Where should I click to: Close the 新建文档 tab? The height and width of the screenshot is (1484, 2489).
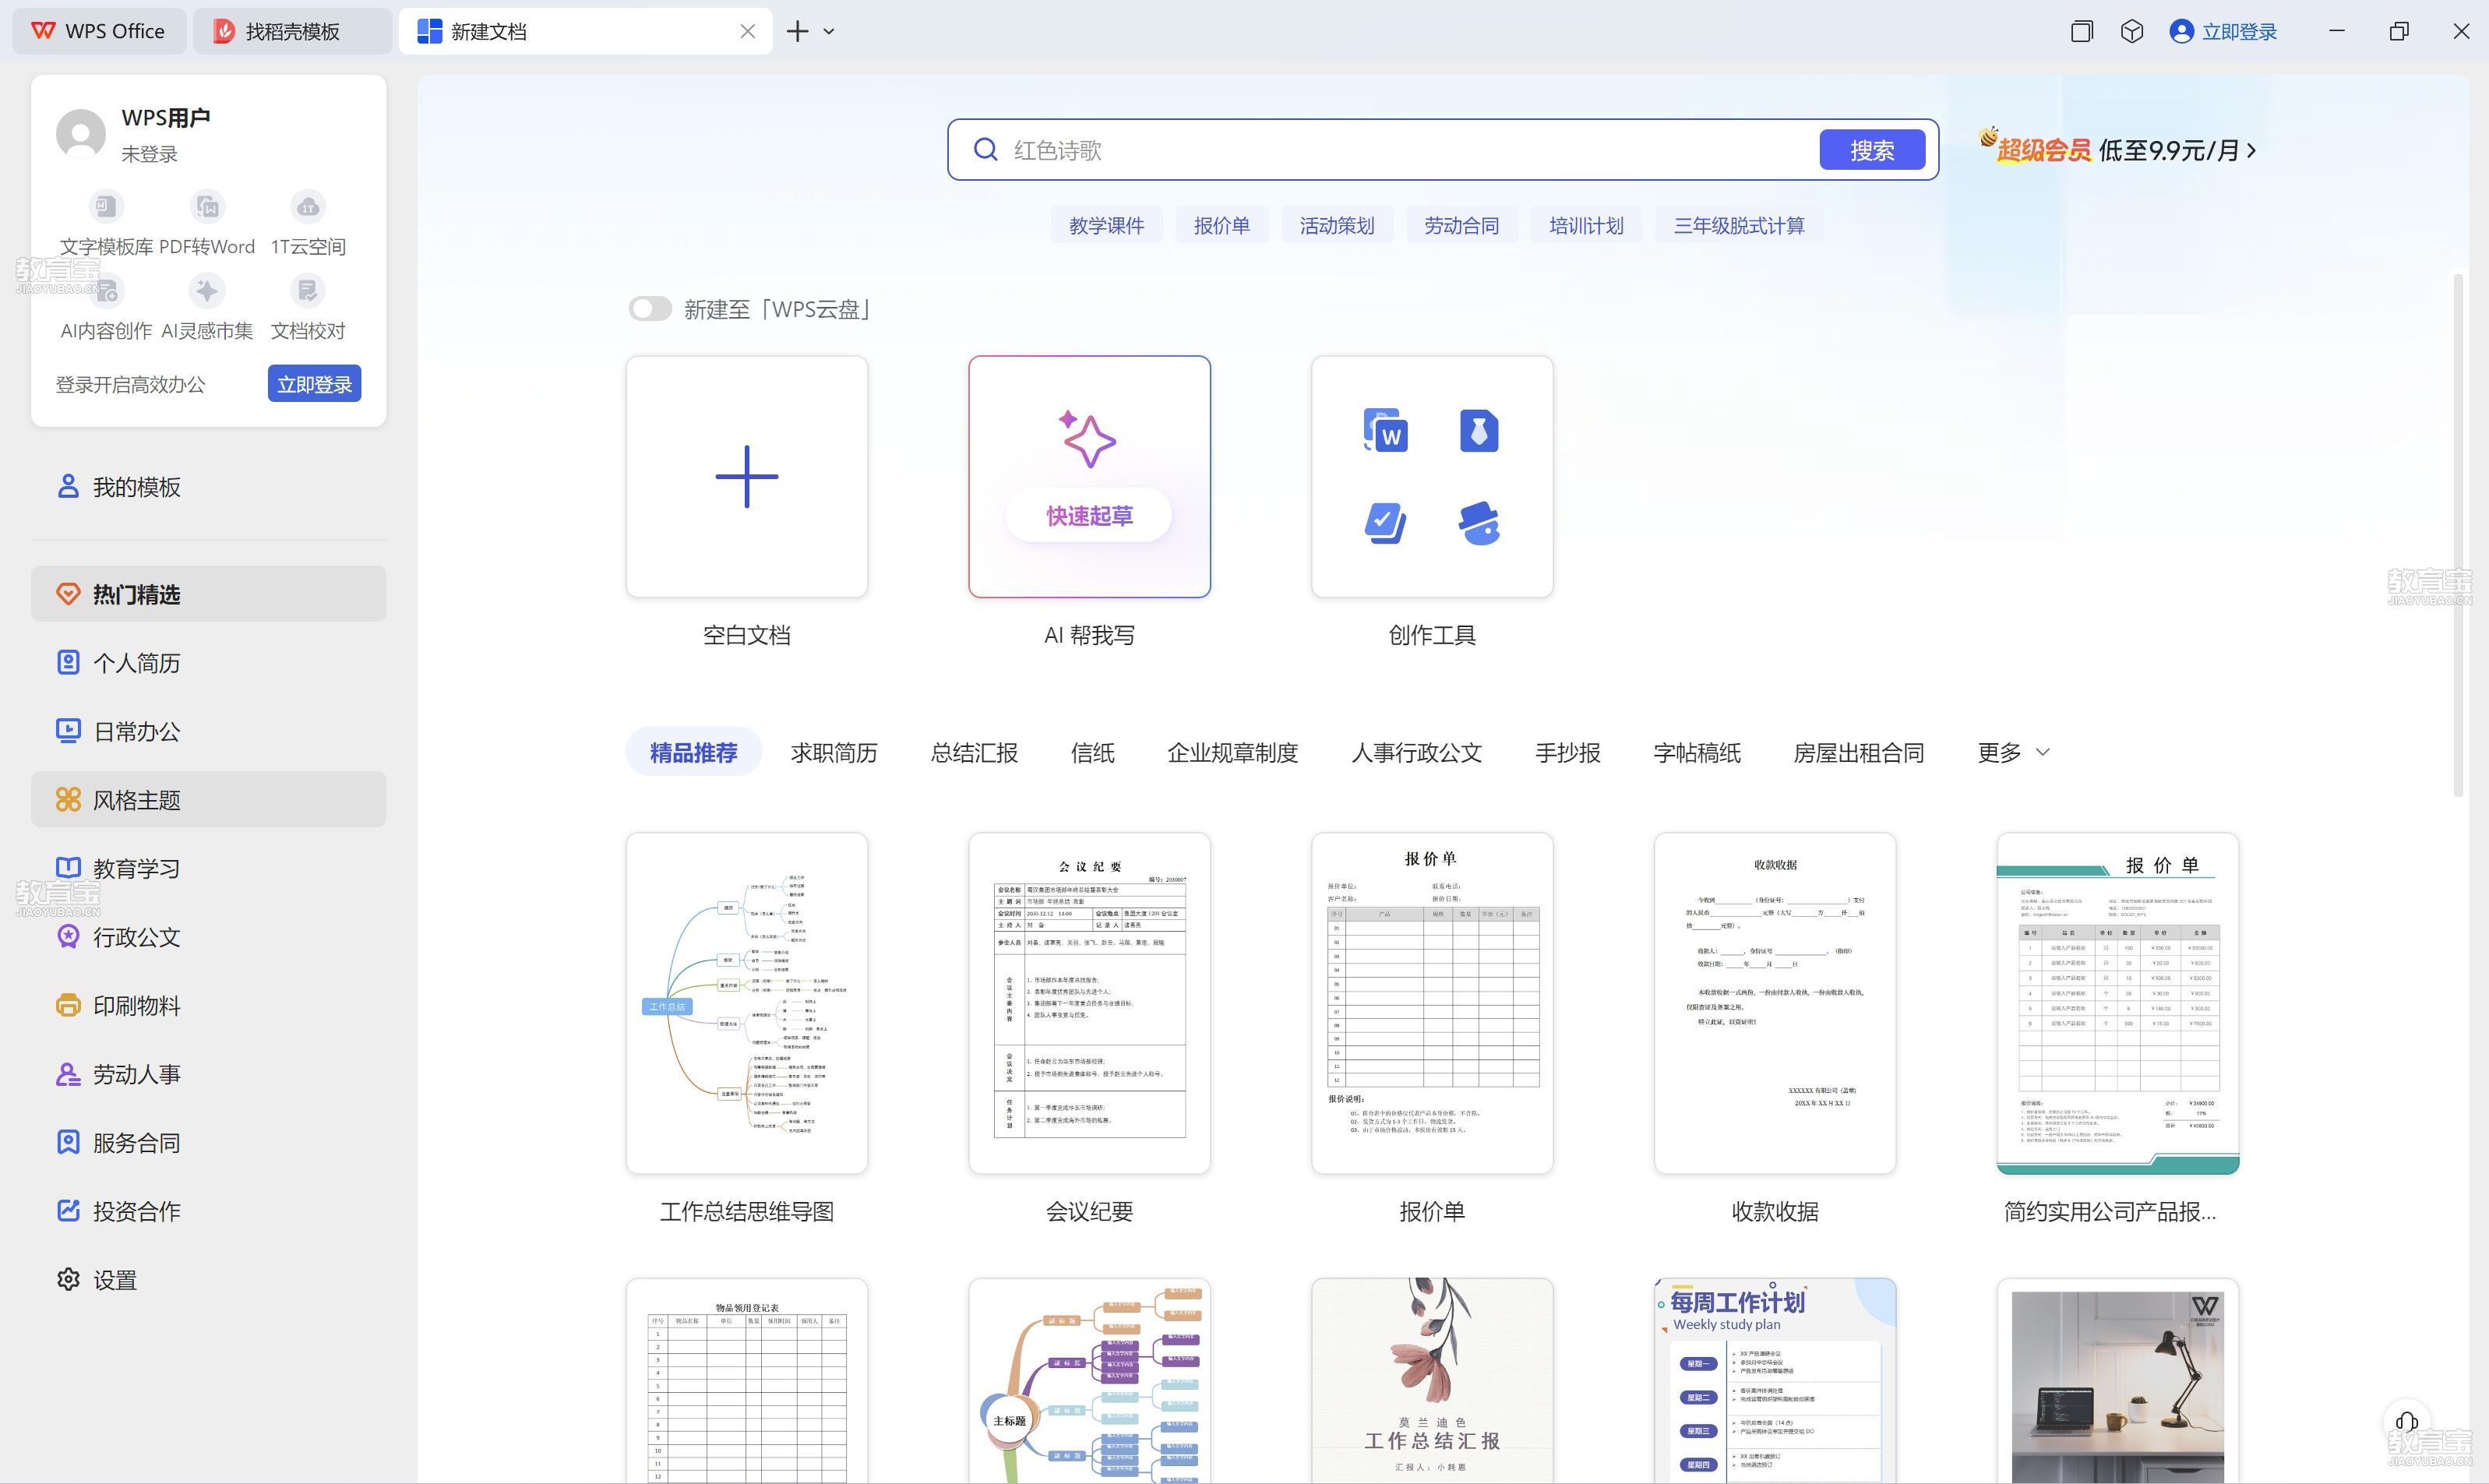tap(747, 32)
